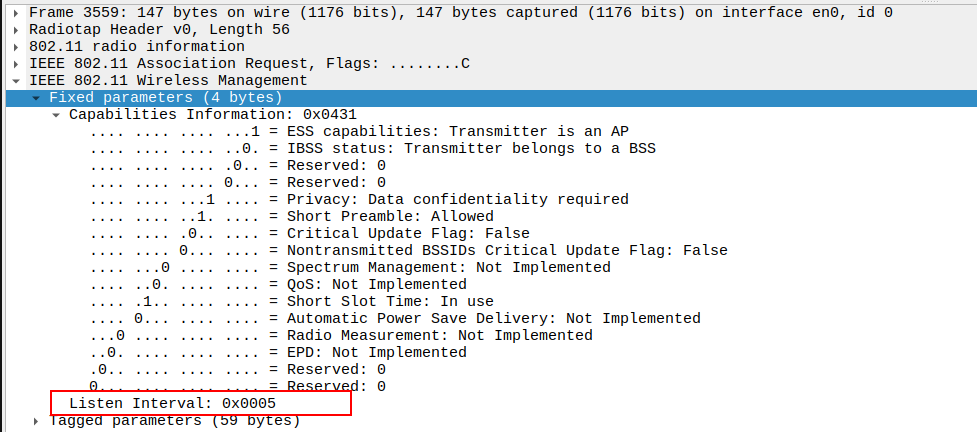Click the Short Preamble: Allowed line
This screenshot has width=977, height=432.
pos(390,217)
